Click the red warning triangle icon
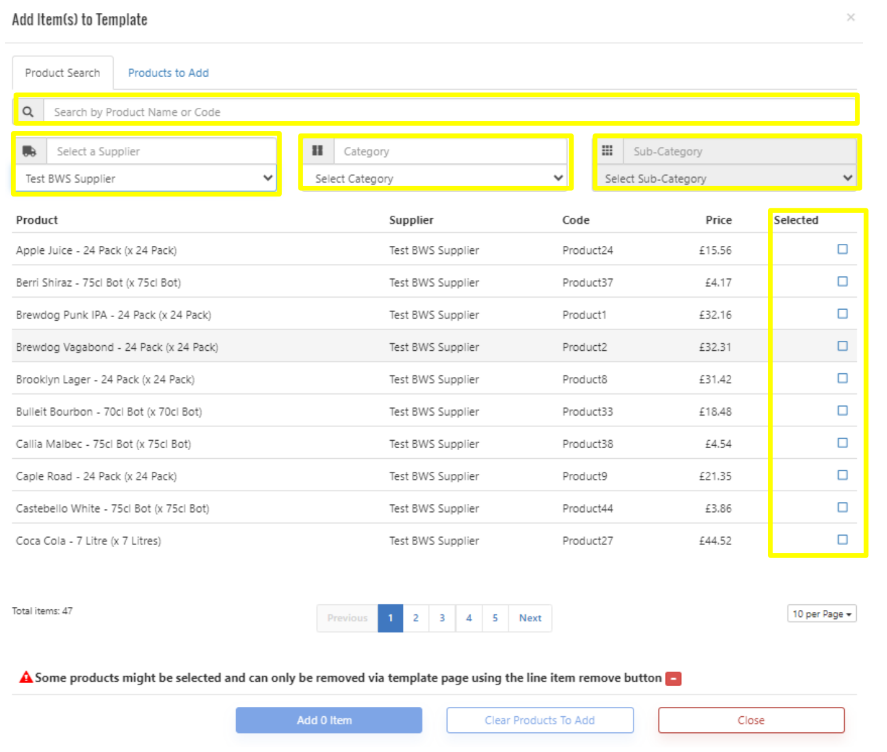This screenshot has height=752, width=887. 26,678
